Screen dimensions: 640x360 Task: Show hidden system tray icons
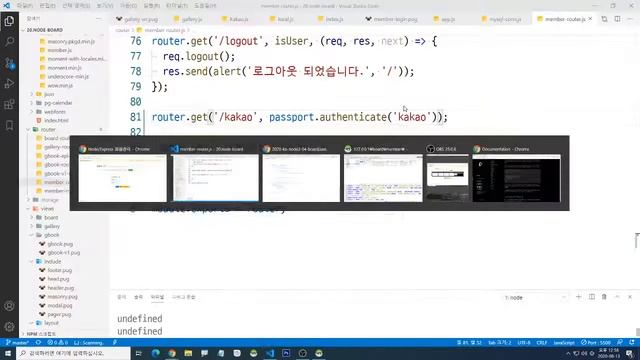point(568,353)
